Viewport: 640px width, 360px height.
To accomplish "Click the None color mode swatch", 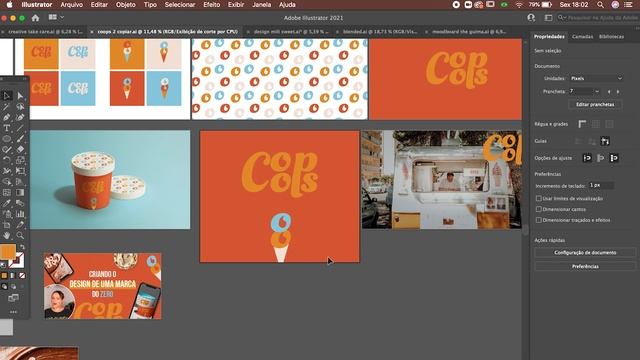I will point(22,276).
